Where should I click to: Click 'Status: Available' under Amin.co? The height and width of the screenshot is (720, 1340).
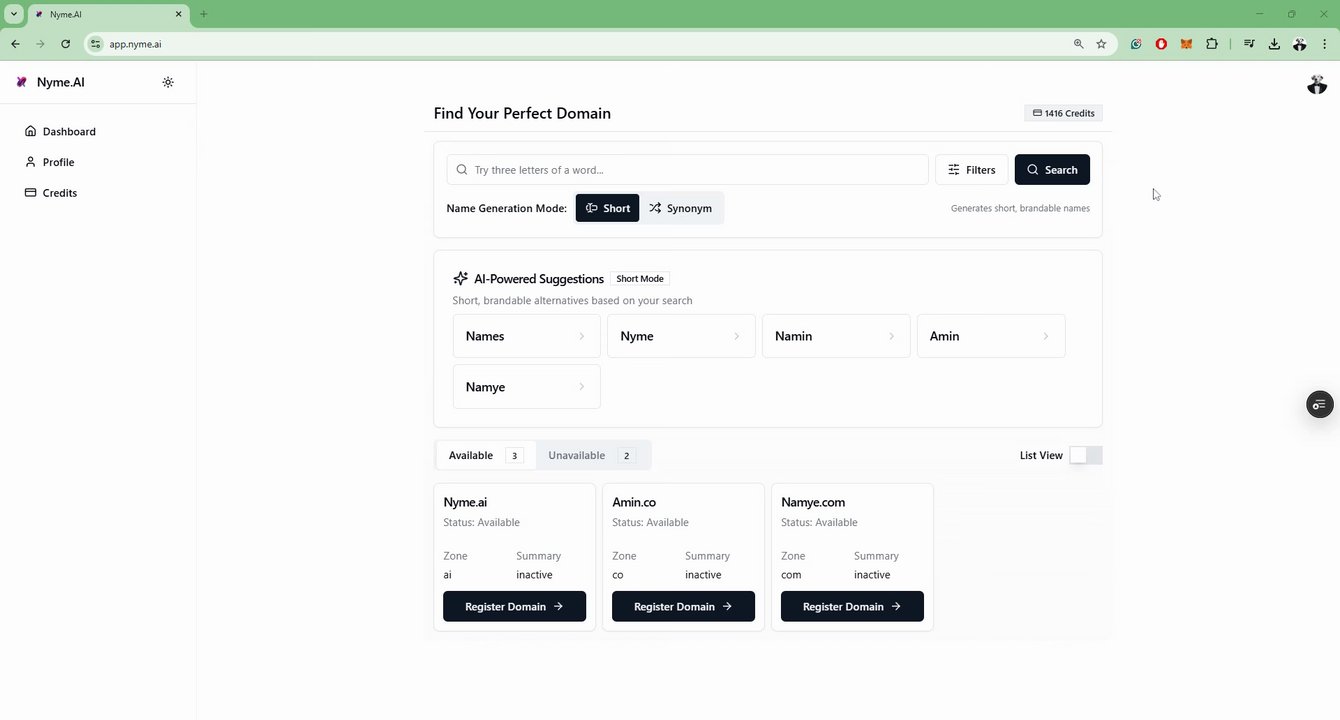pos(650,522)
